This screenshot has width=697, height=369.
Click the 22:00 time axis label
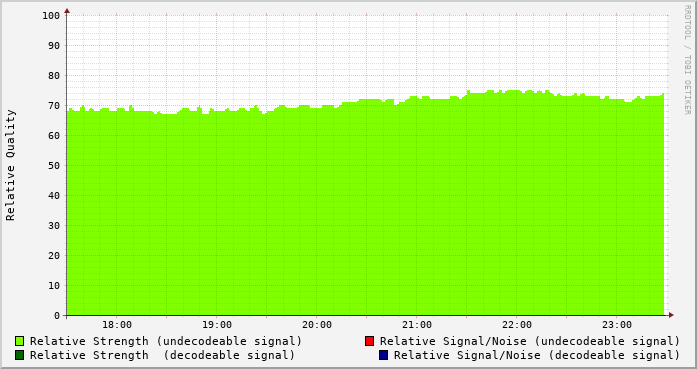tap(517, 325)
